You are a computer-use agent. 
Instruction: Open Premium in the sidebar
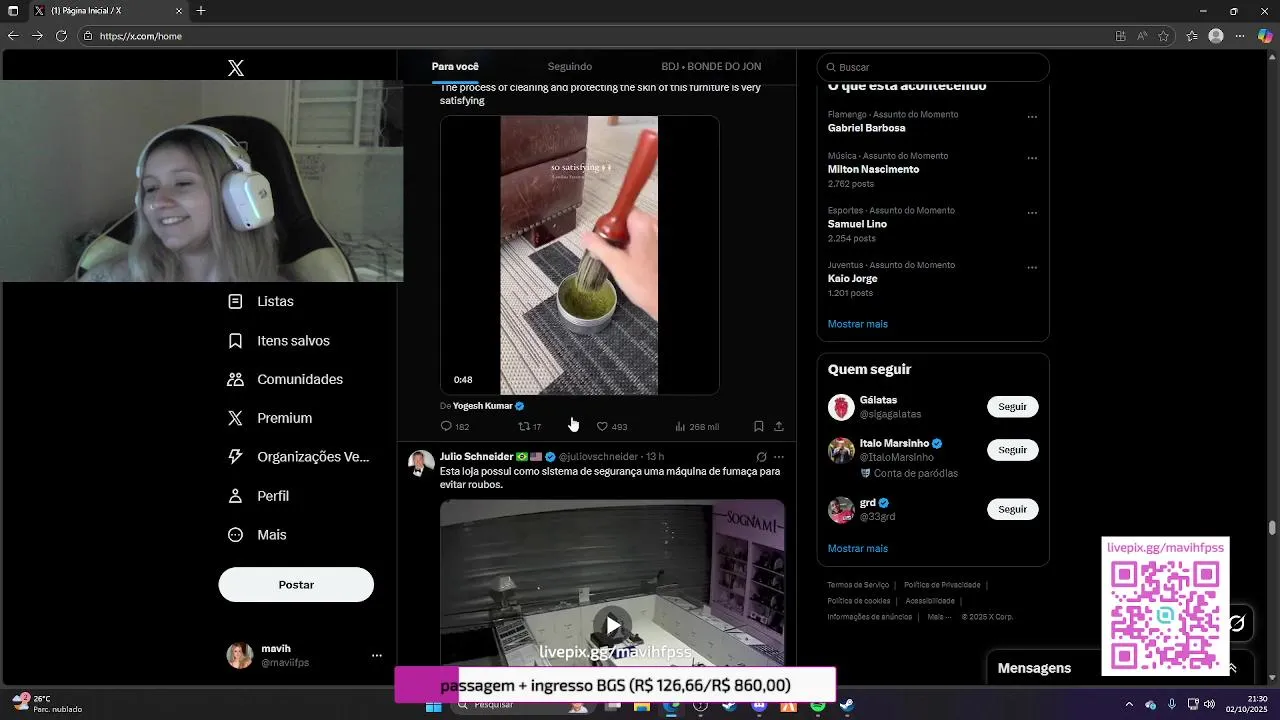pyautogui.click(x=270, y=418)
